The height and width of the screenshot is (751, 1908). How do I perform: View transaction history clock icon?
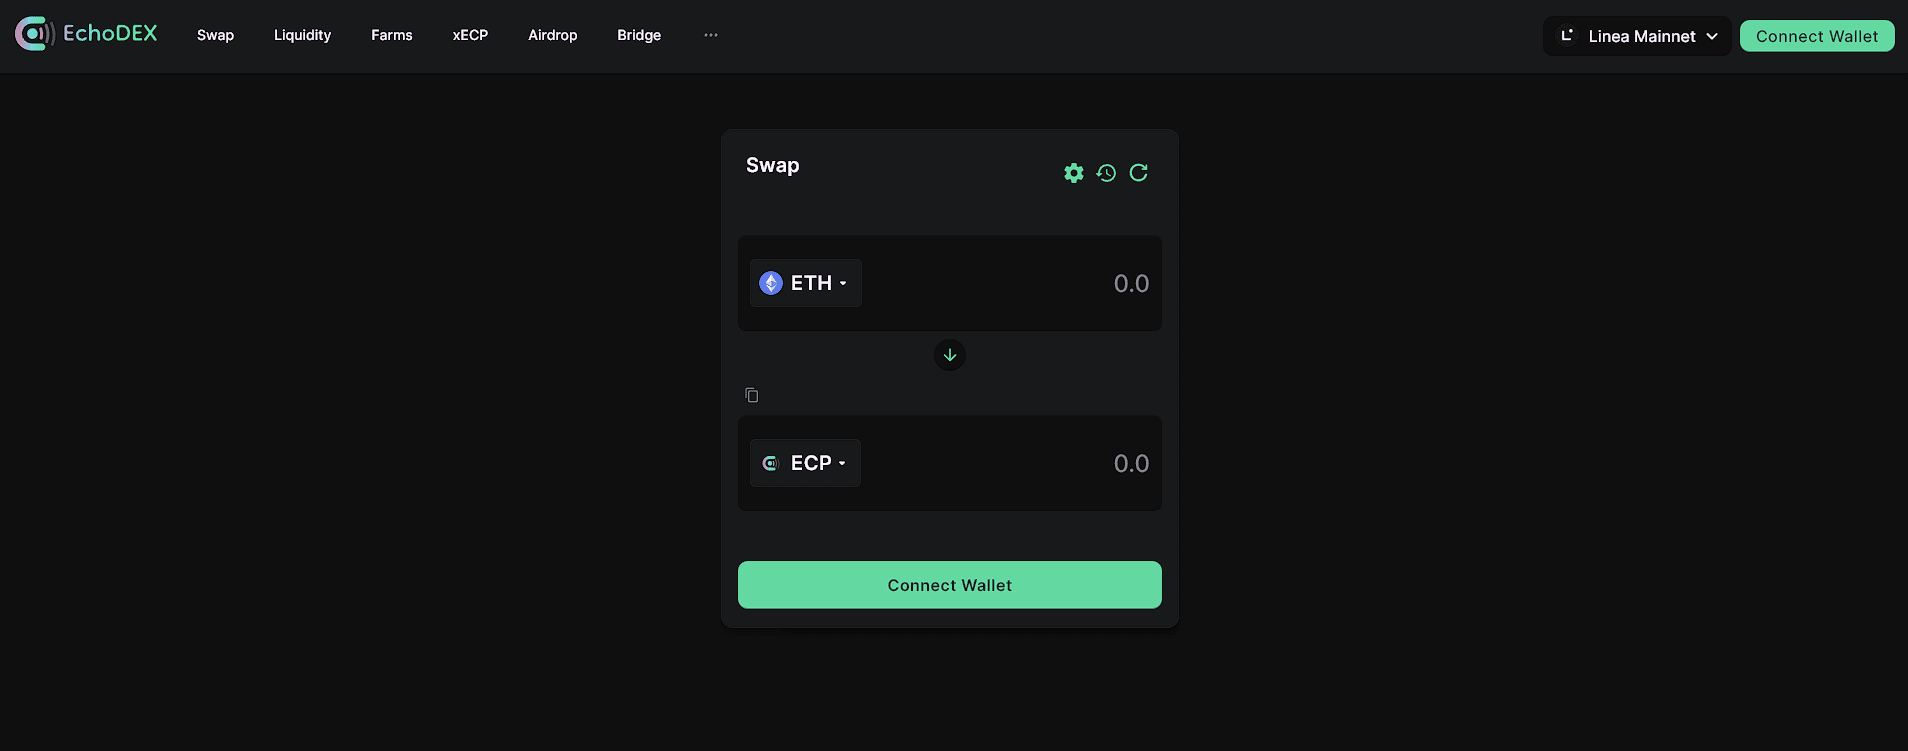pyautogui.click(x=1106, y=173)
